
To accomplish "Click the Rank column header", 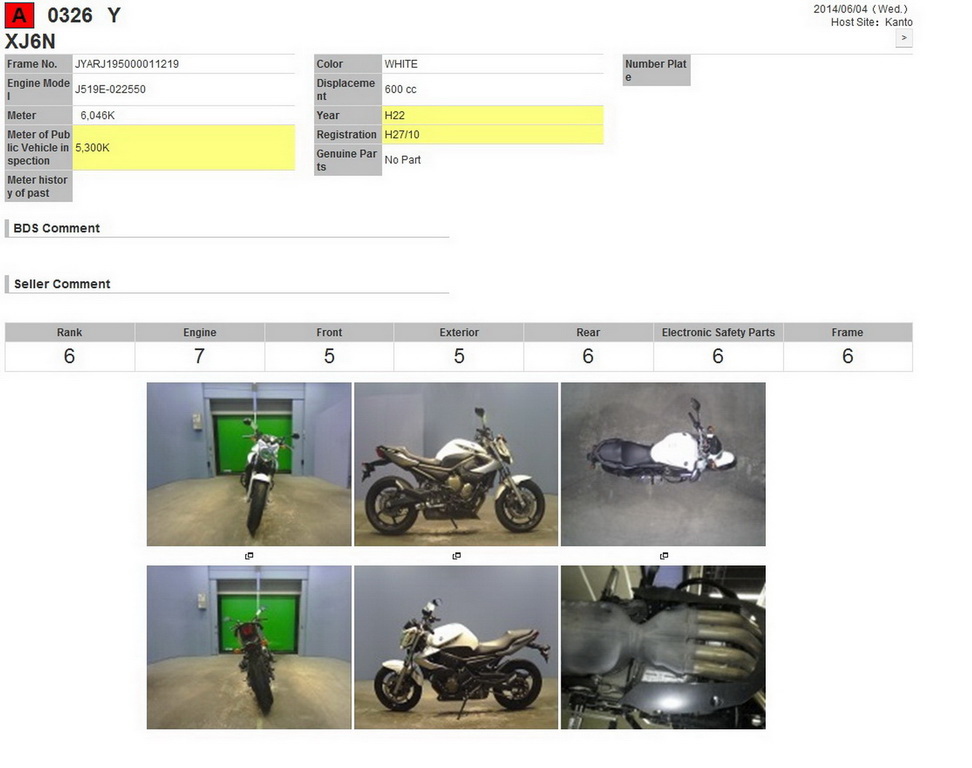I will click(x=69, y=332).
